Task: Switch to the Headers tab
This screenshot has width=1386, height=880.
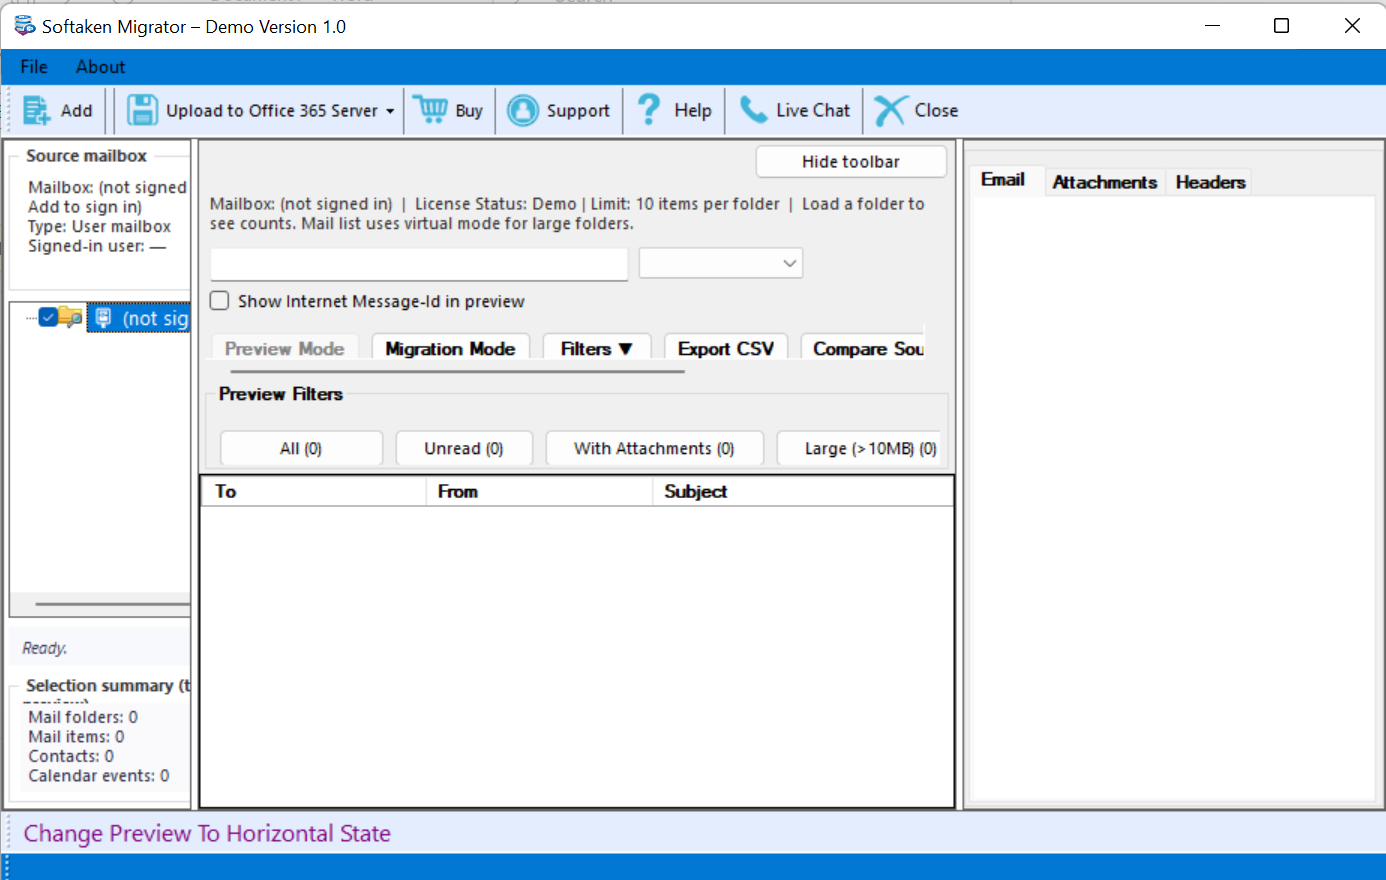Action: coord(1210,182)
